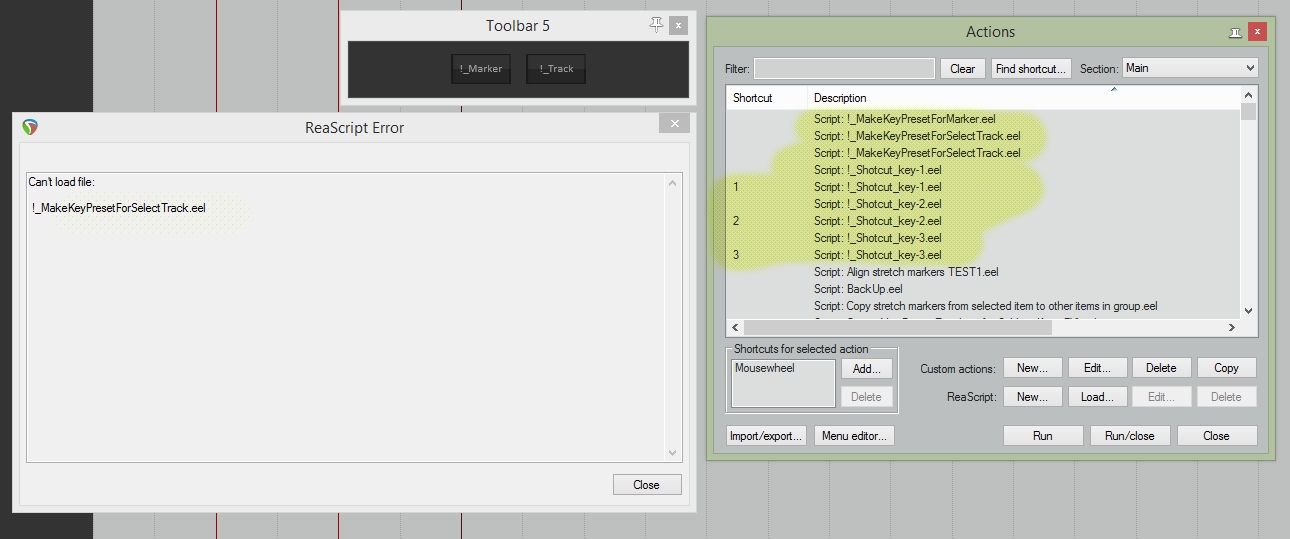Screen dimensions: 1290x539
Task: Click Delete in Custom actions row
Action: click(x=1161, y=368)
